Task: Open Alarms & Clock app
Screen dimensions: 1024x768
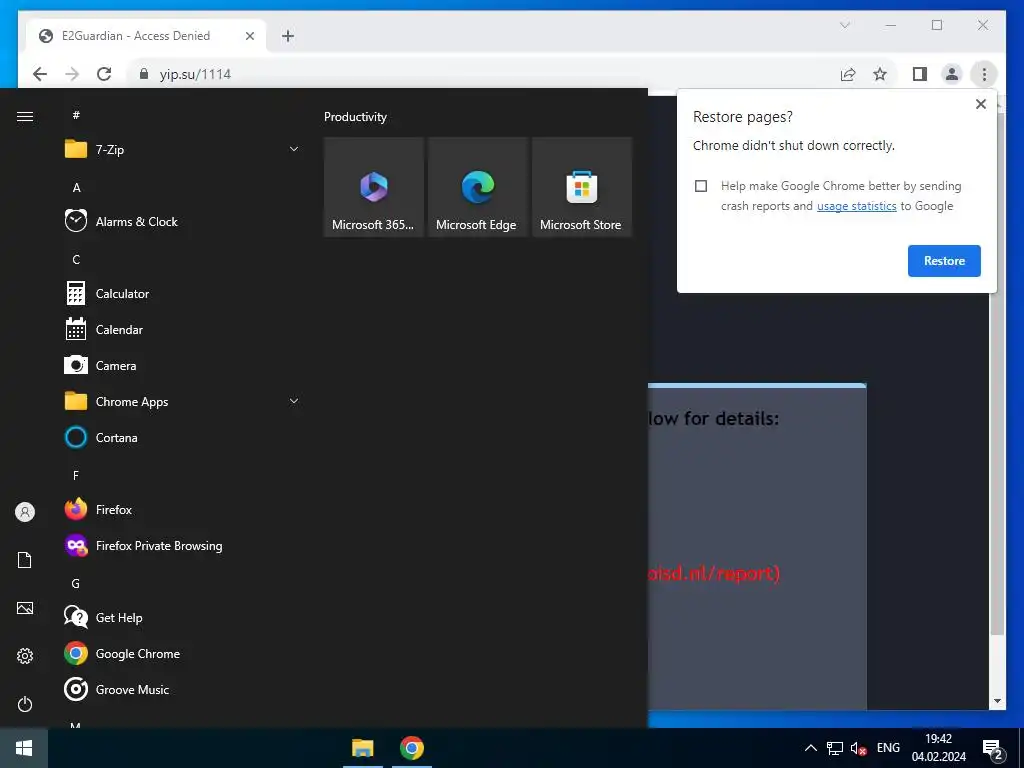Action: tap(183, 221)
